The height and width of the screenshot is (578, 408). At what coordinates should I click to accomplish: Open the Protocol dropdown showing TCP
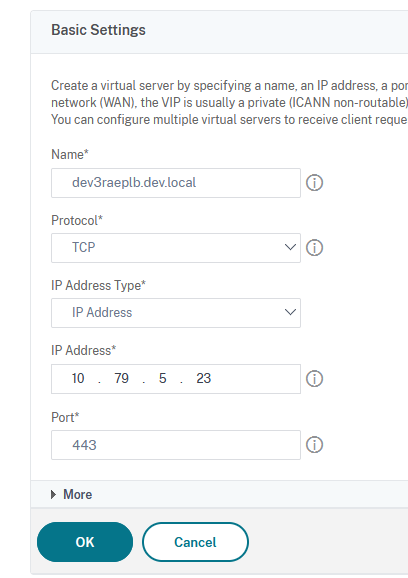[176, 248]
